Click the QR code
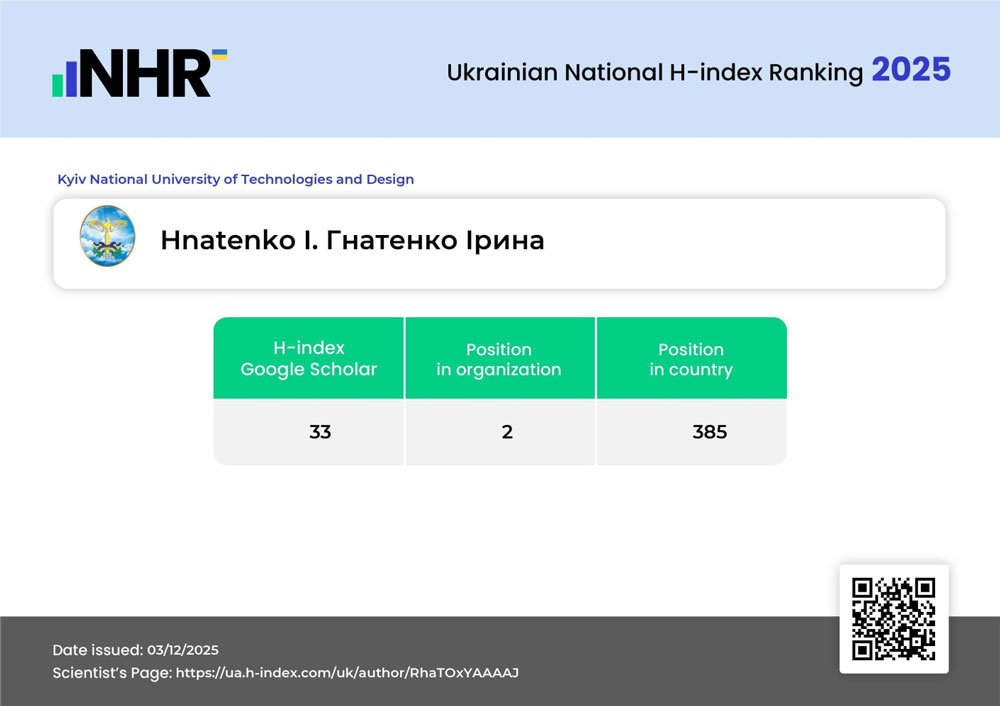This screenshot has height=706, width=1000. click(893, 619)
